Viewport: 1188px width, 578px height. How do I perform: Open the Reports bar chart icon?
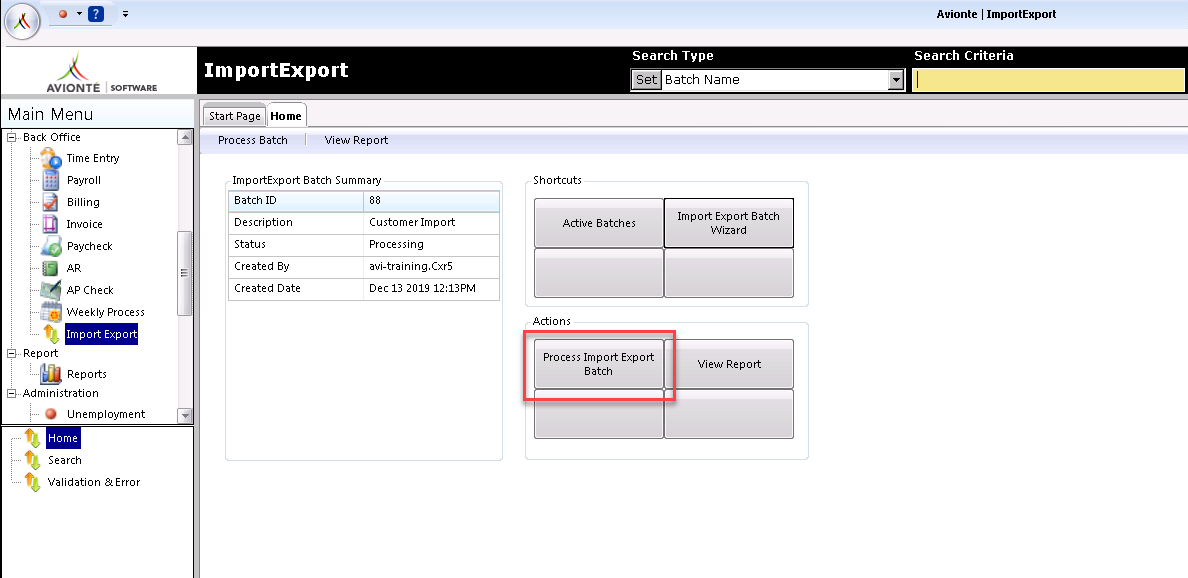click(x=51, y=374)
